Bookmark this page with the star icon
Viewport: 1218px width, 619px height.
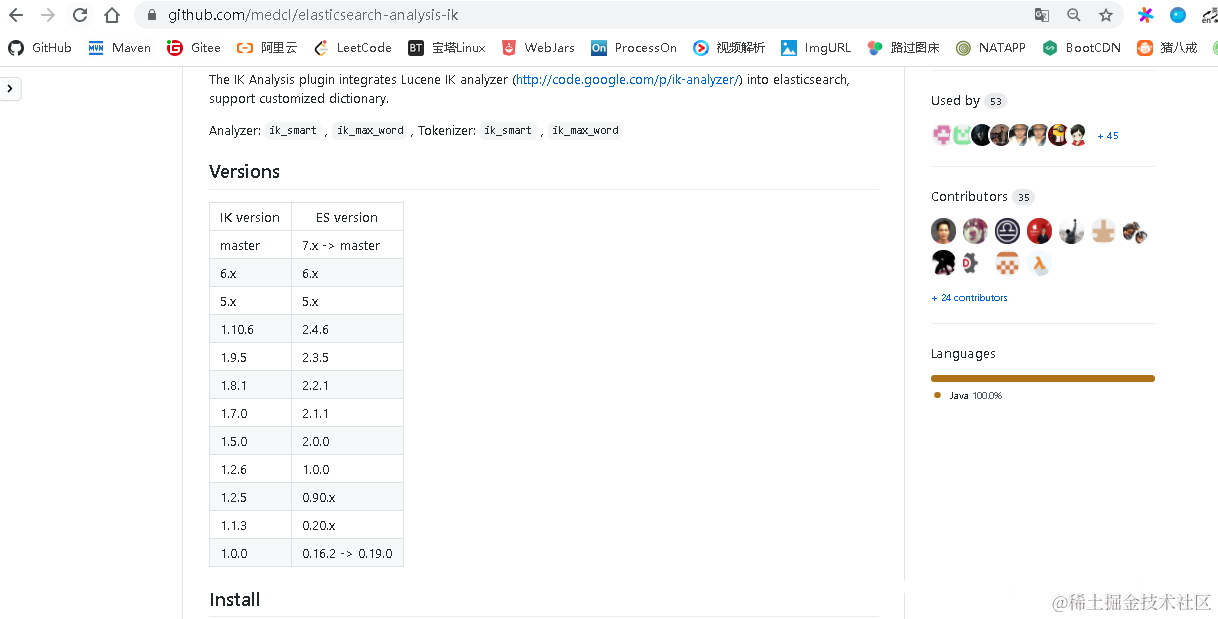click(1106, 15)
